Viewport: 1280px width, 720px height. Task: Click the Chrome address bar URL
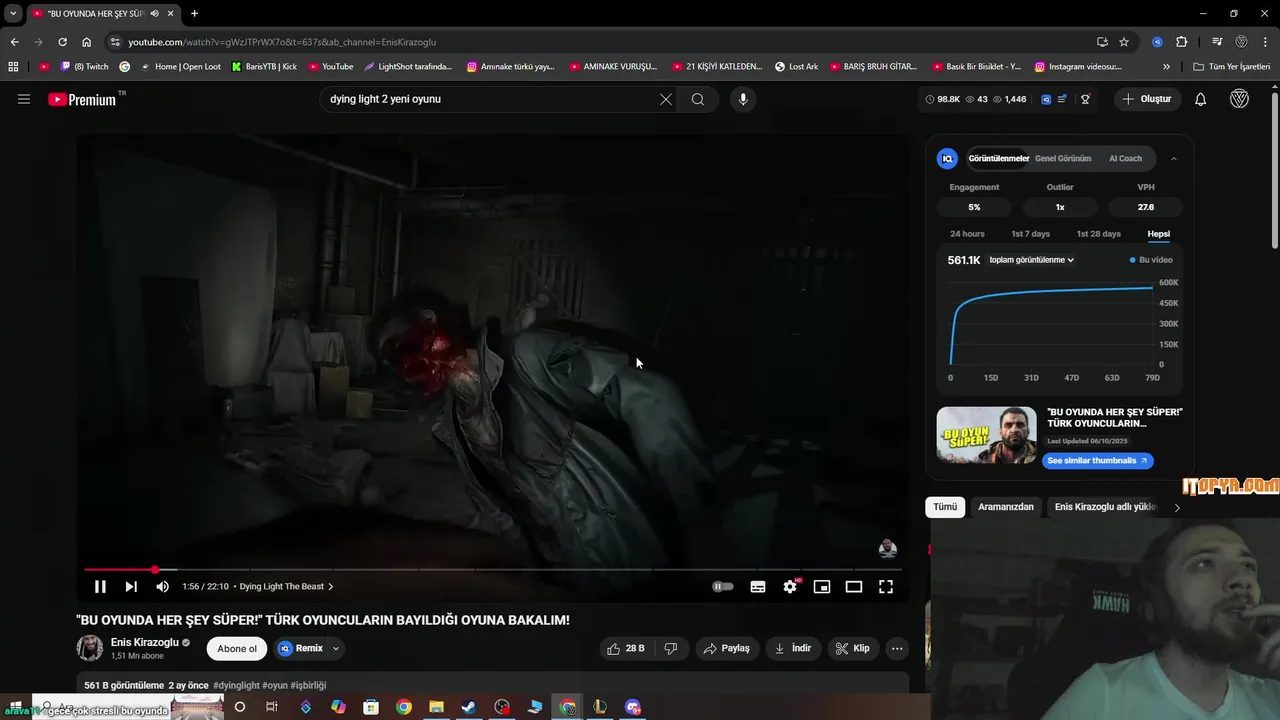point(282,42)
